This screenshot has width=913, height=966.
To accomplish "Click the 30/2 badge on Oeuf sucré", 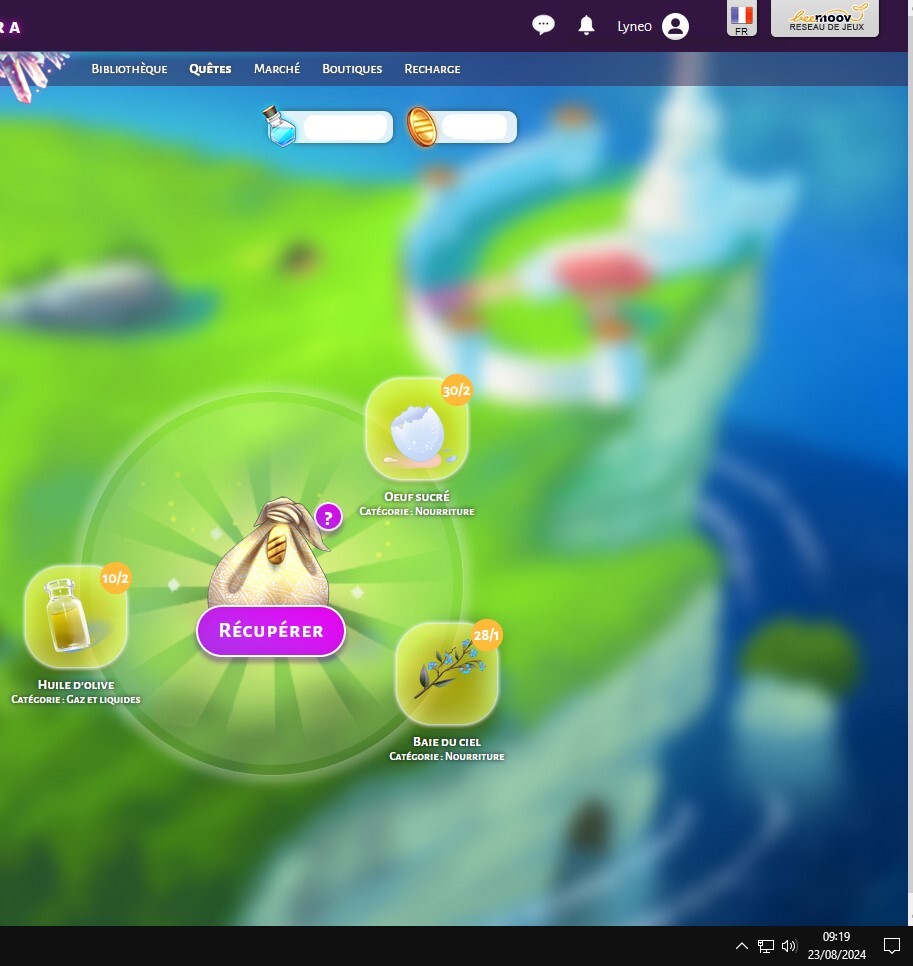I will 456,390.
